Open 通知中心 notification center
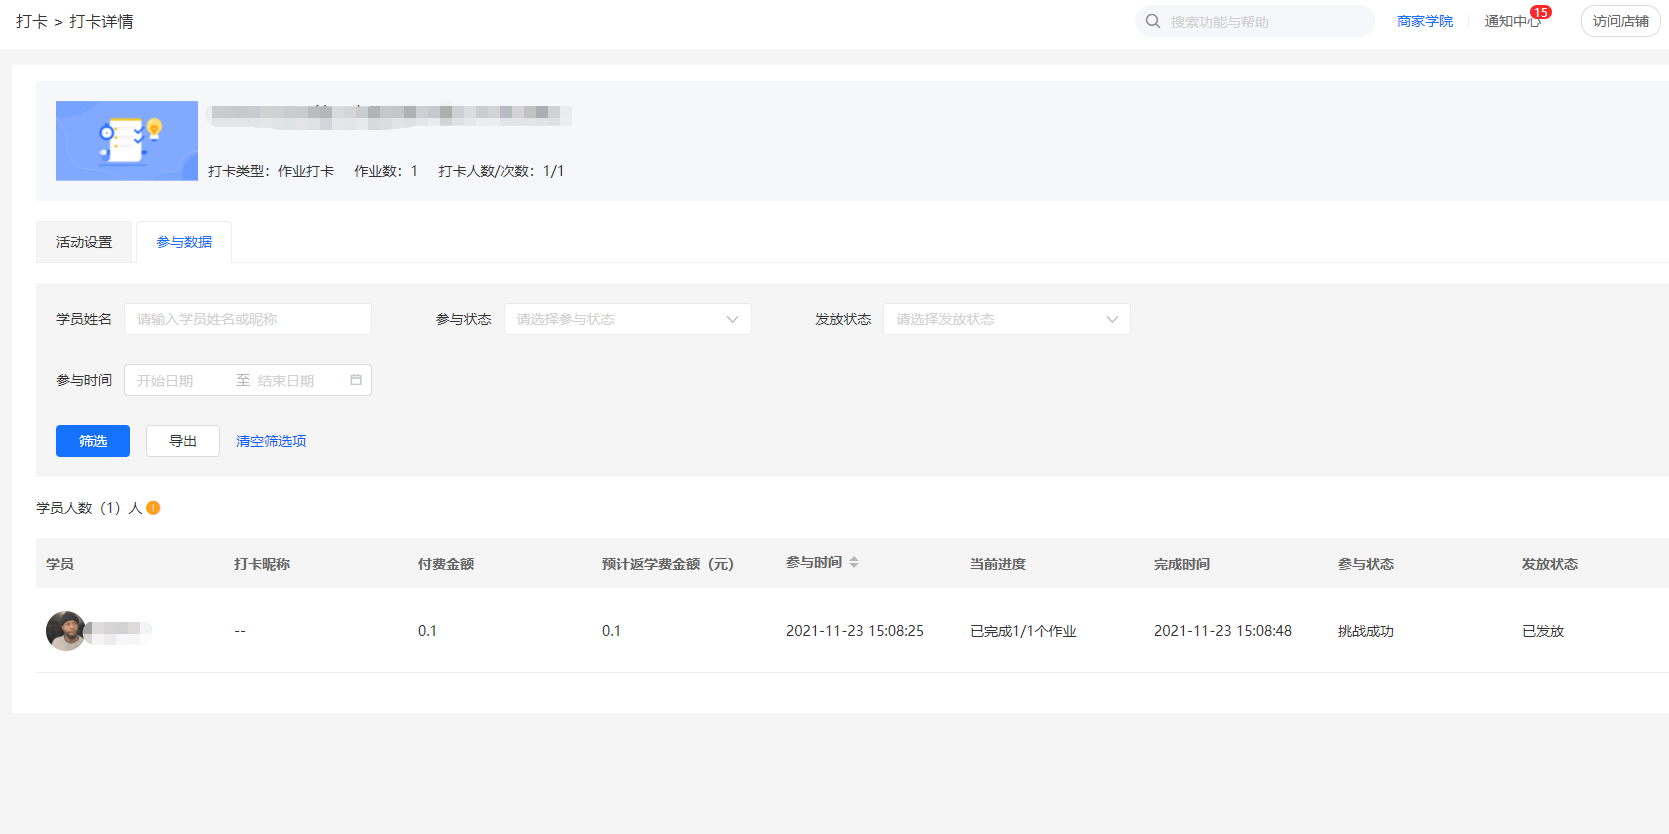Viewport: 1669px width, 834px height. pyautogui.click(x=1512, y=21)
